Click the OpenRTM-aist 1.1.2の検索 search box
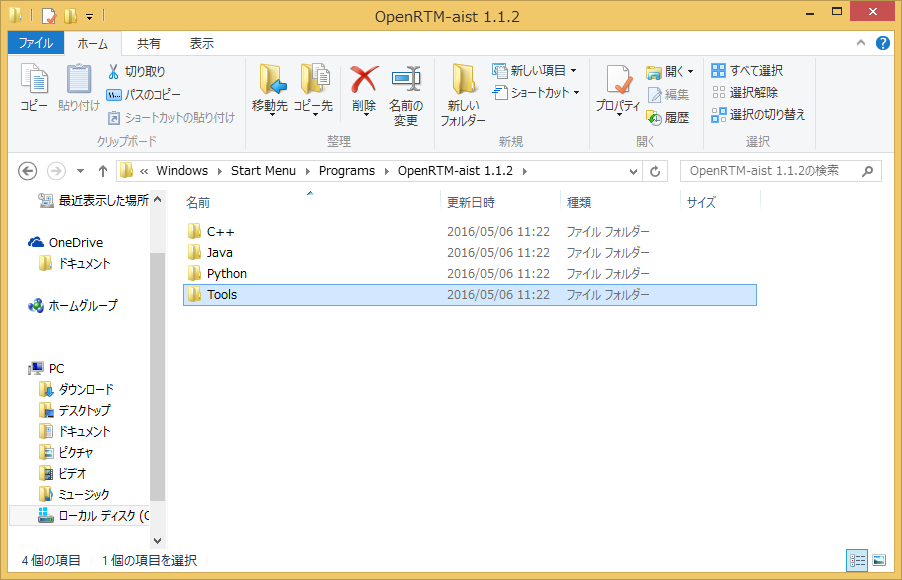 (x=781, y=171)
